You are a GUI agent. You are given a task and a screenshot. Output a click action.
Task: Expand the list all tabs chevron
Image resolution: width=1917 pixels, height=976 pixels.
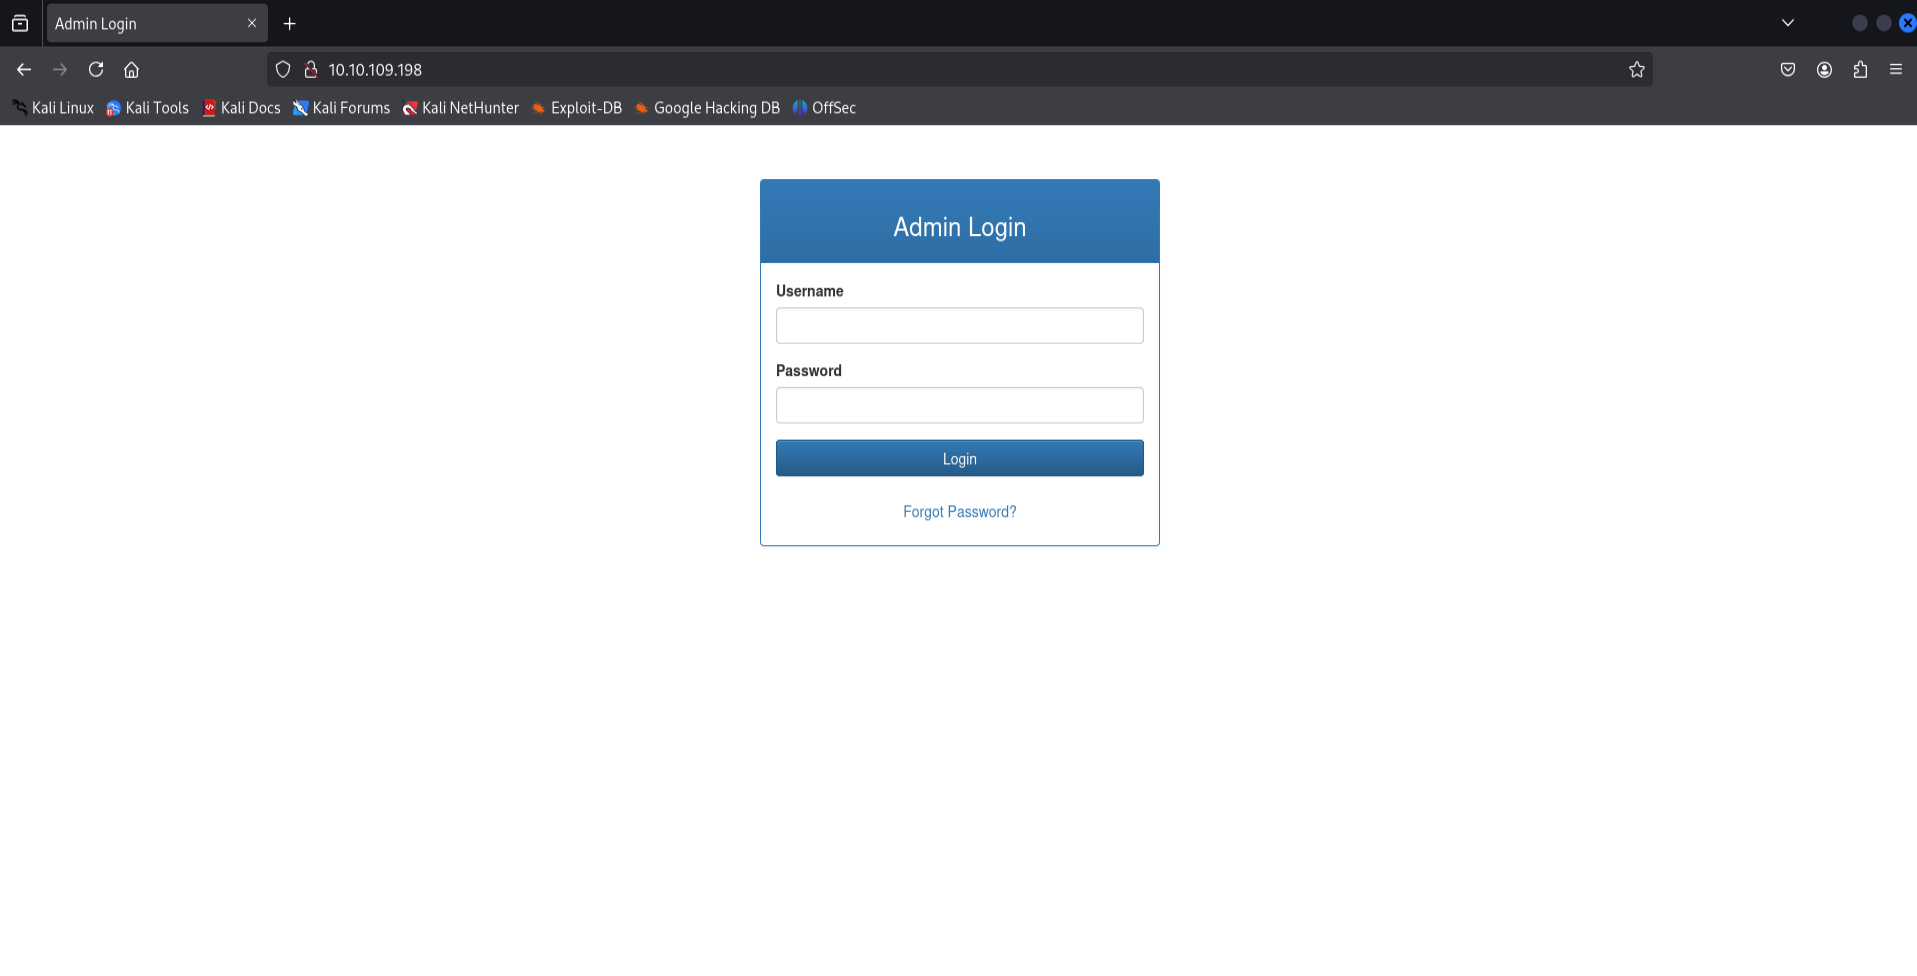click(1788, 23)
